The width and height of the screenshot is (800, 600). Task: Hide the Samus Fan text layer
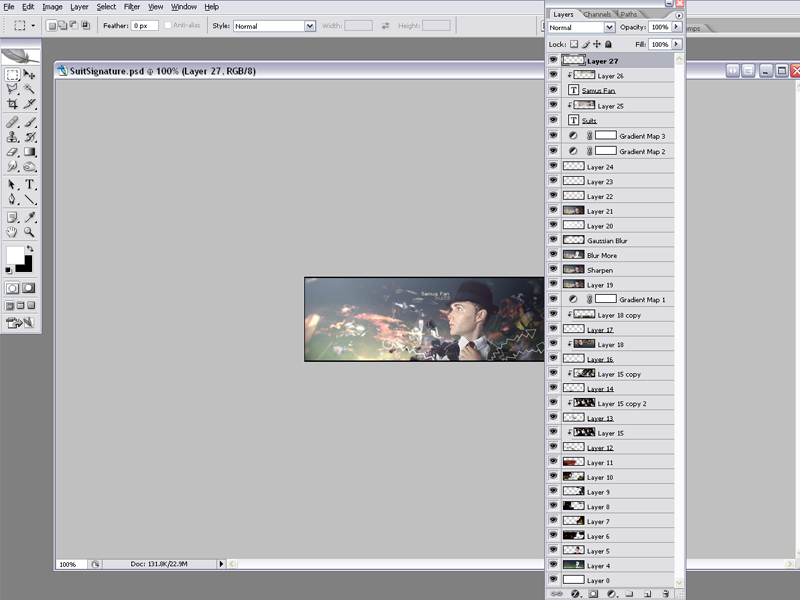[x=553, y=90]
